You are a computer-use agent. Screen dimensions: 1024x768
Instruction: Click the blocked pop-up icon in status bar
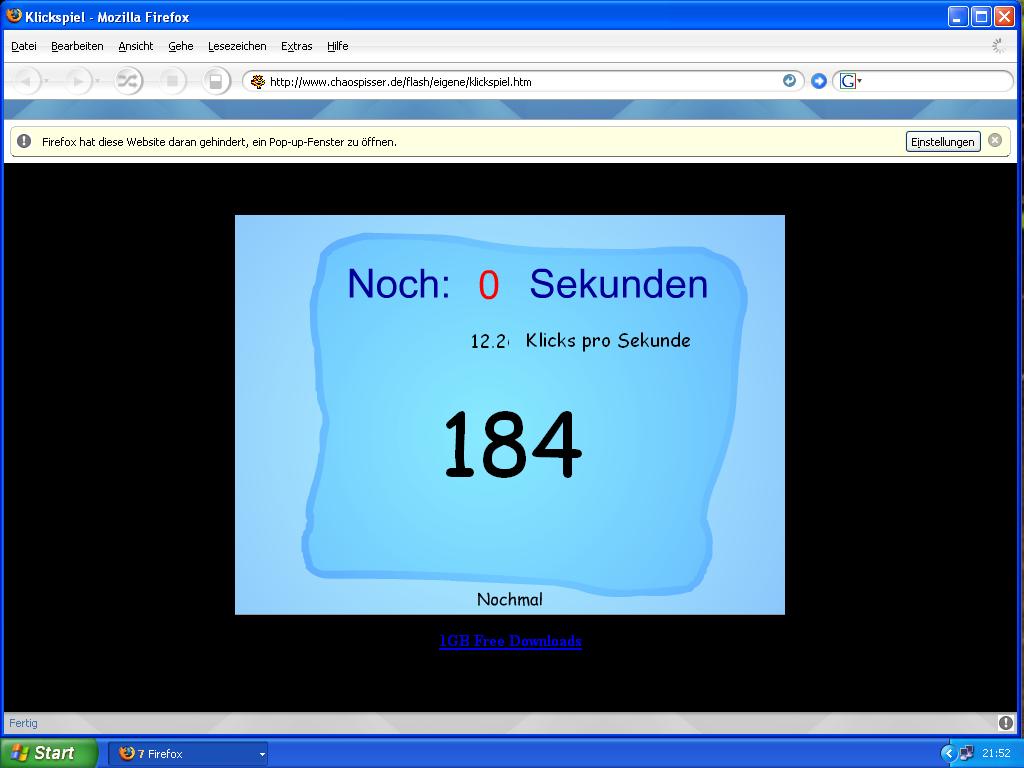tap(1005, 723)
